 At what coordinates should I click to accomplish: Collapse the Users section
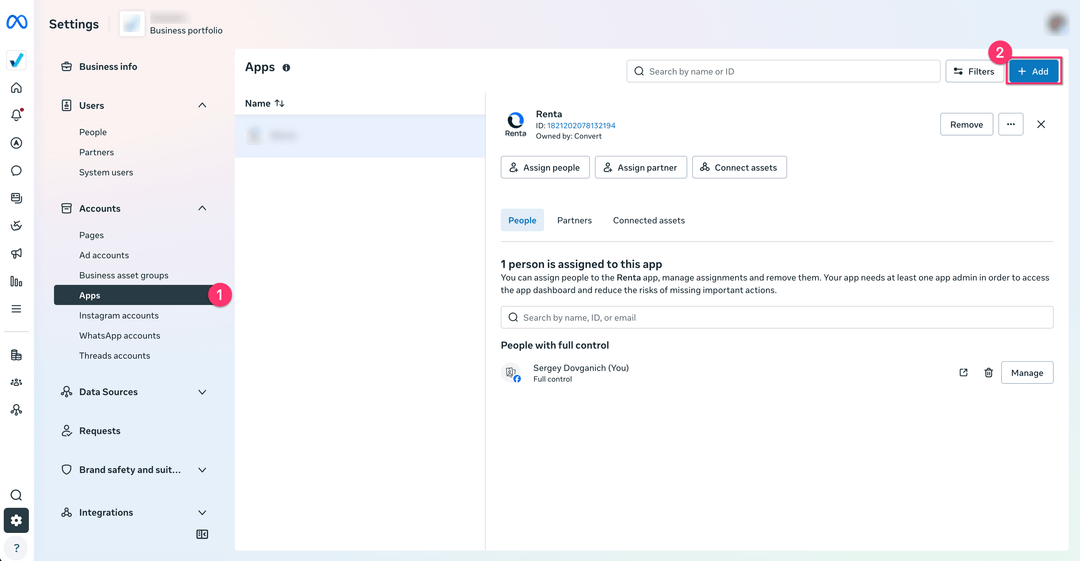click(202, 105)
